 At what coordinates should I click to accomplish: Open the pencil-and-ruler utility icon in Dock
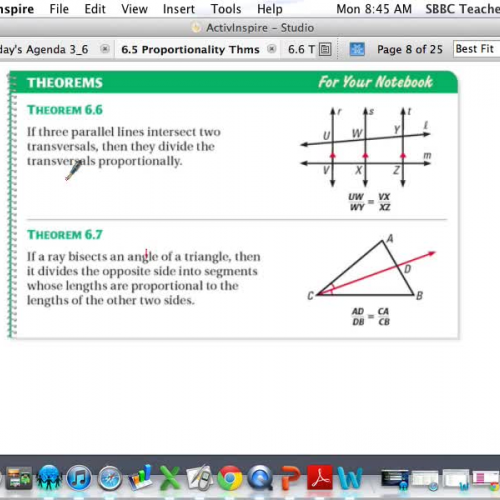(200, 478)
